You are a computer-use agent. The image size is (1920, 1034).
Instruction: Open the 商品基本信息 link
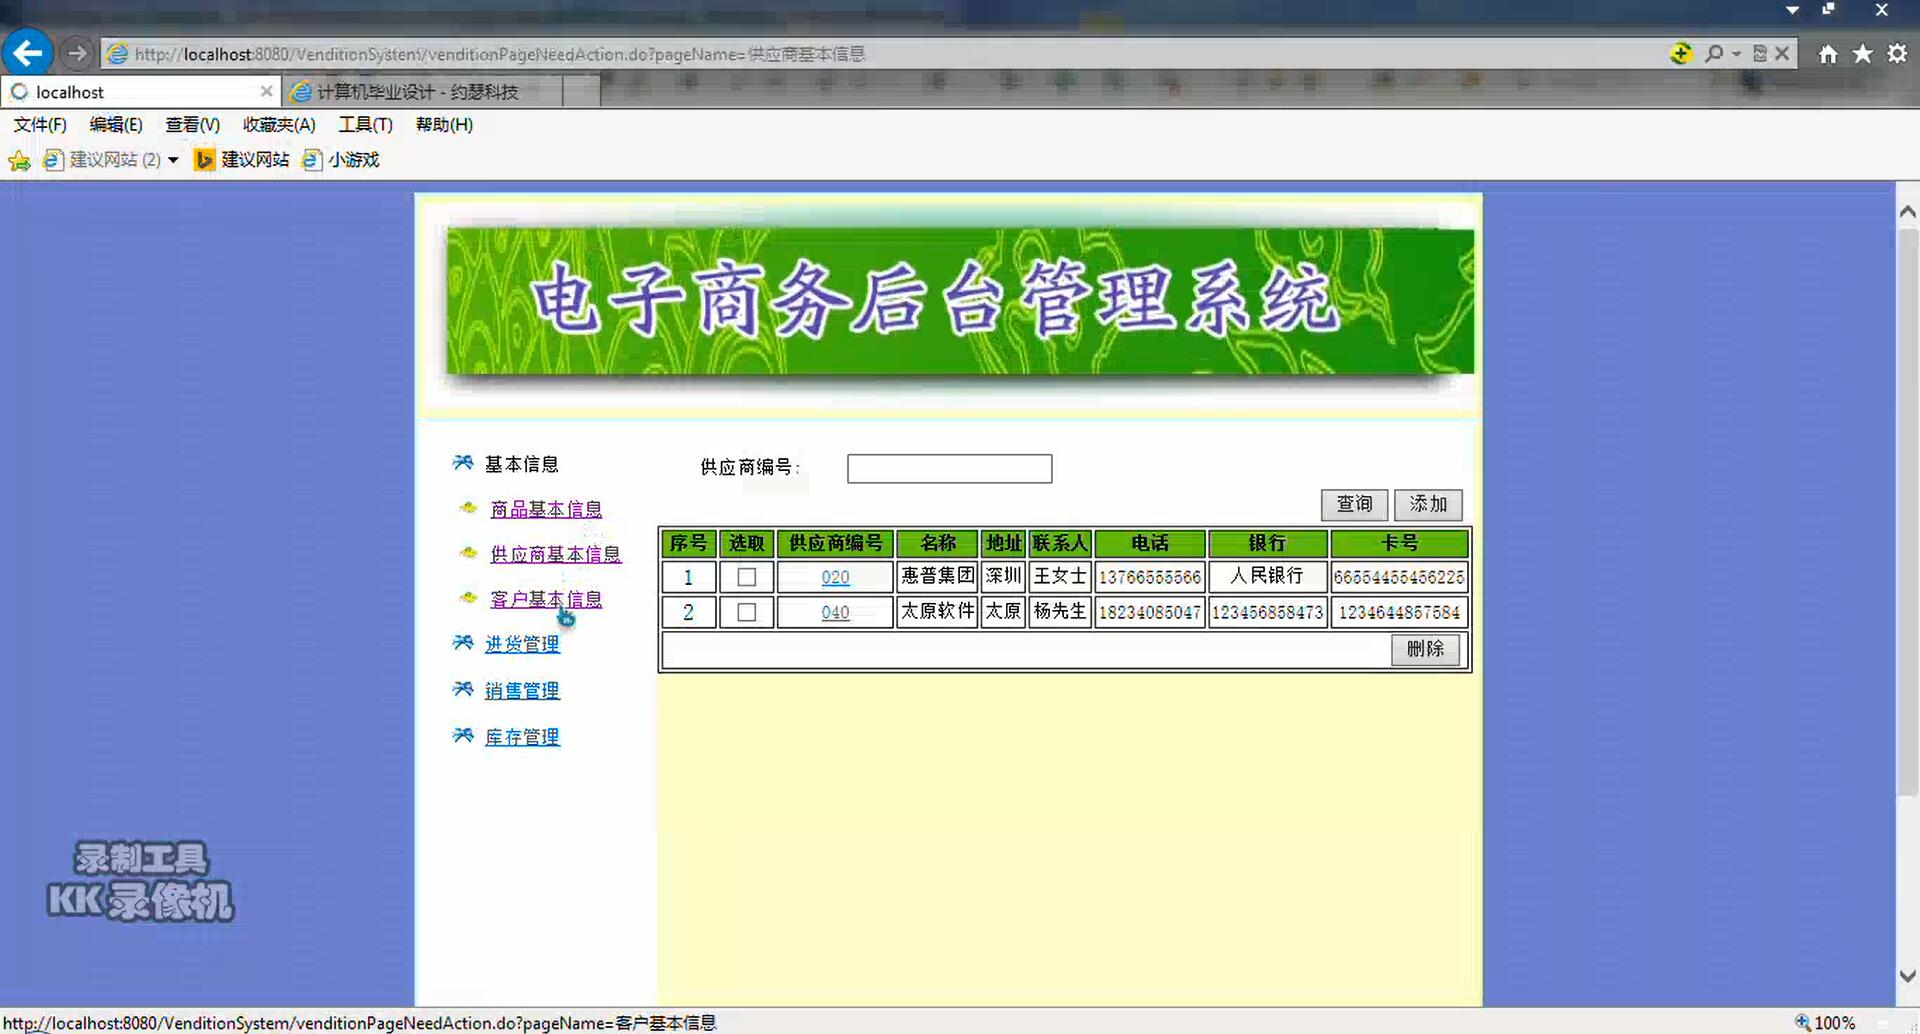[546, 509]
